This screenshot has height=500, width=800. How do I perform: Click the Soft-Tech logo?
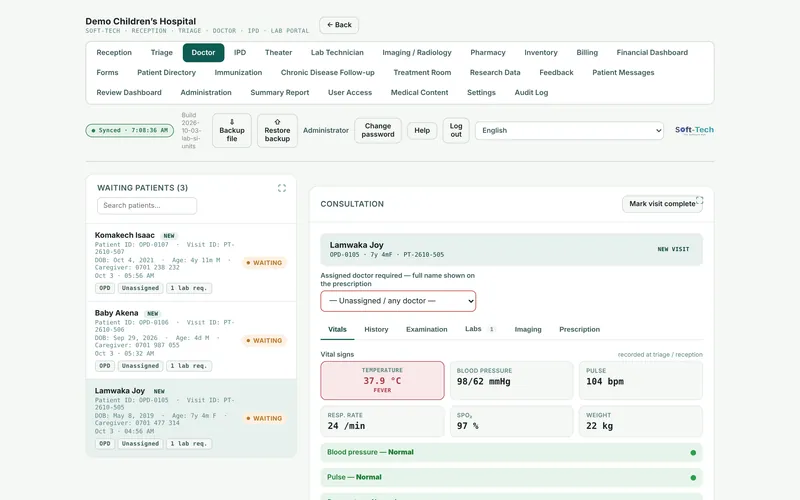click(694, 130)
